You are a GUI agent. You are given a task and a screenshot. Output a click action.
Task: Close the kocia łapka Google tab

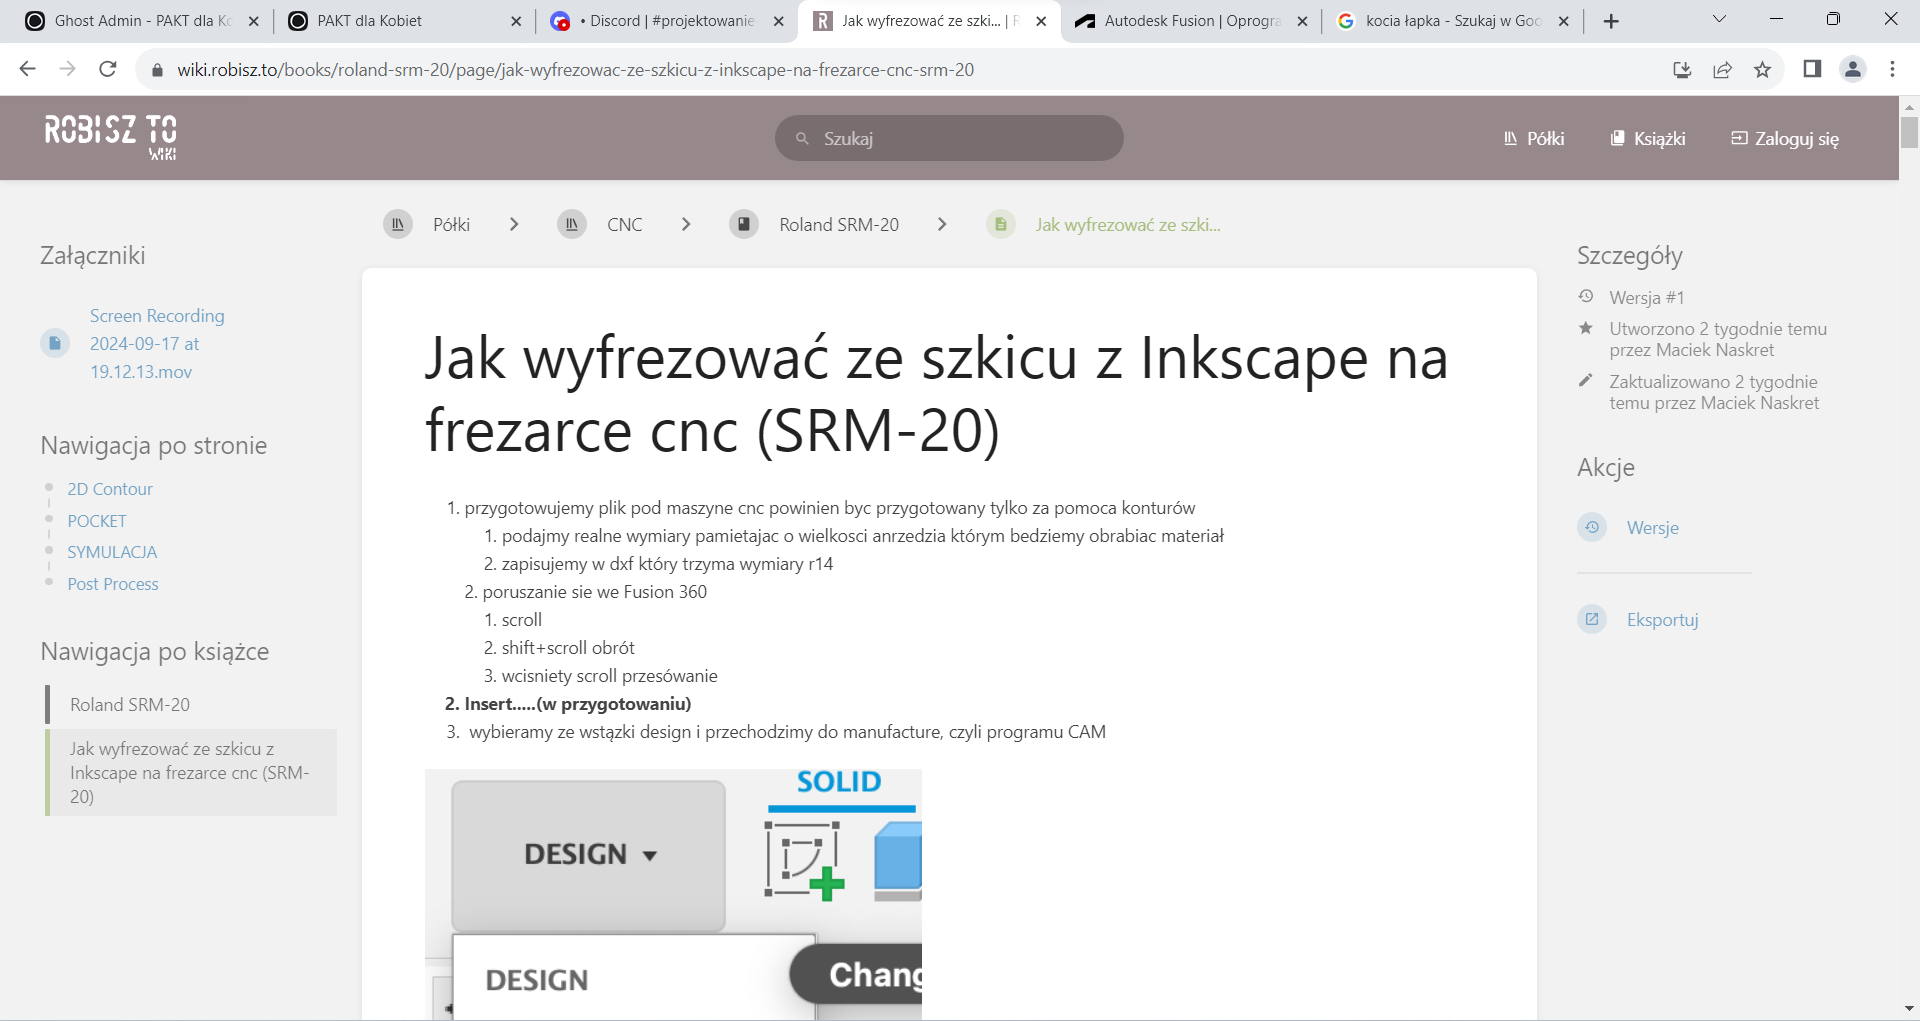1564,21
